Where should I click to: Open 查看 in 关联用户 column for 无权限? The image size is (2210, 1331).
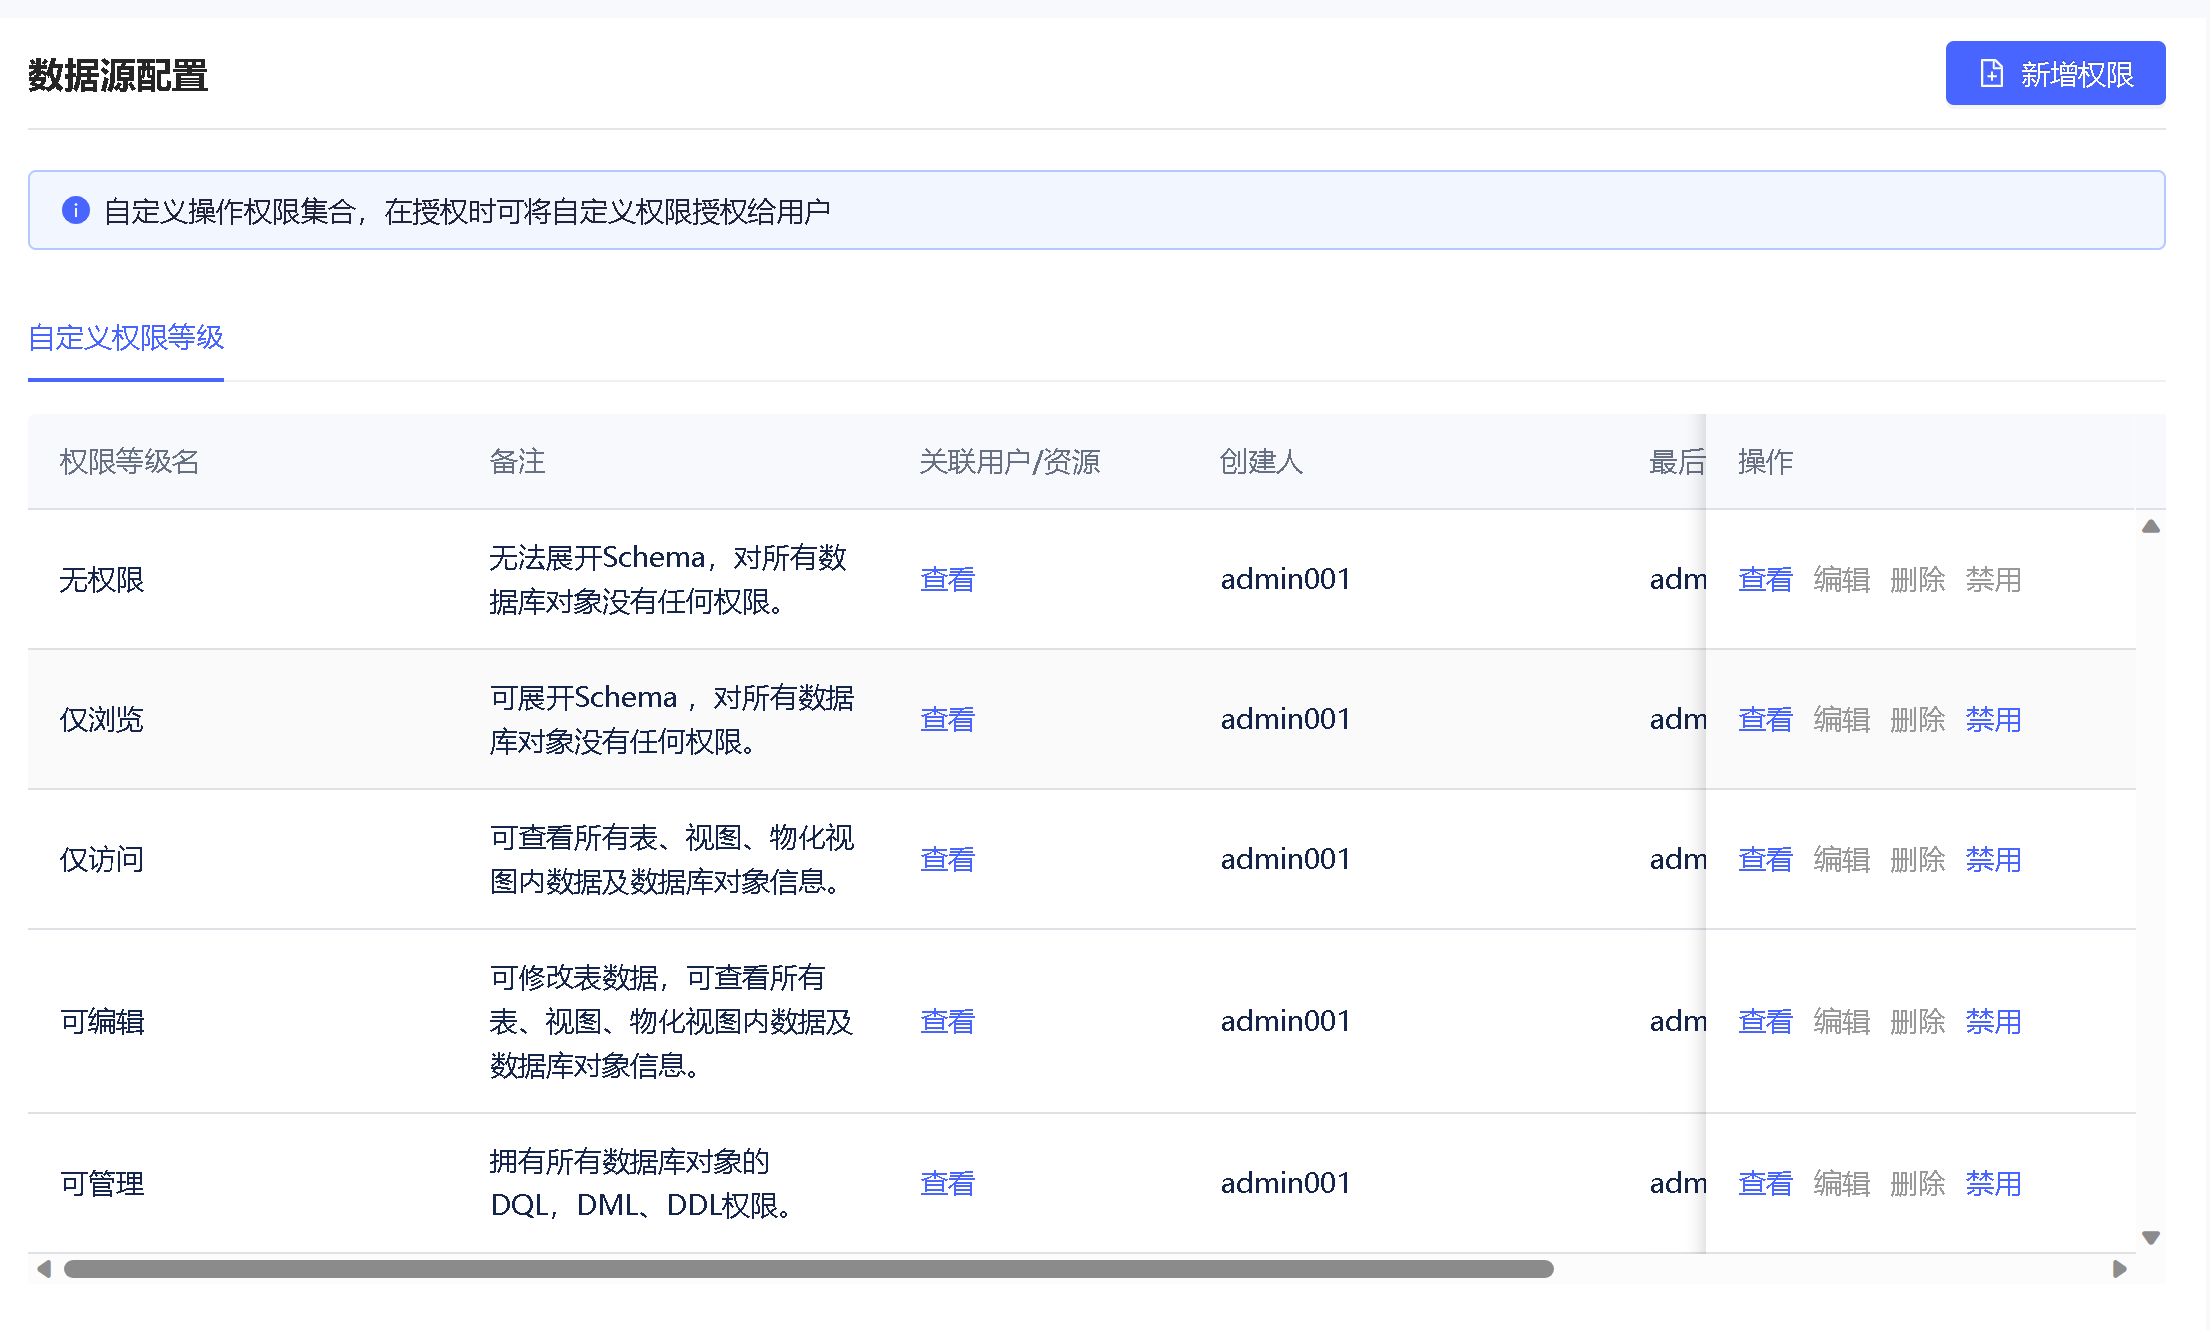point(947,580)
